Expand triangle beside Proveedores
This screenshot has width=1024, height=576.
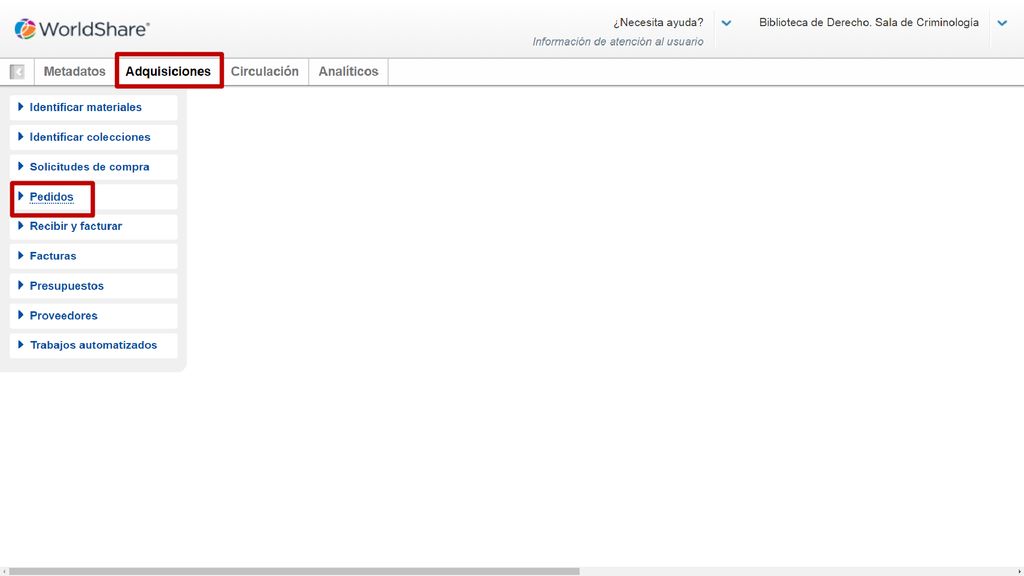pos(20,315)
